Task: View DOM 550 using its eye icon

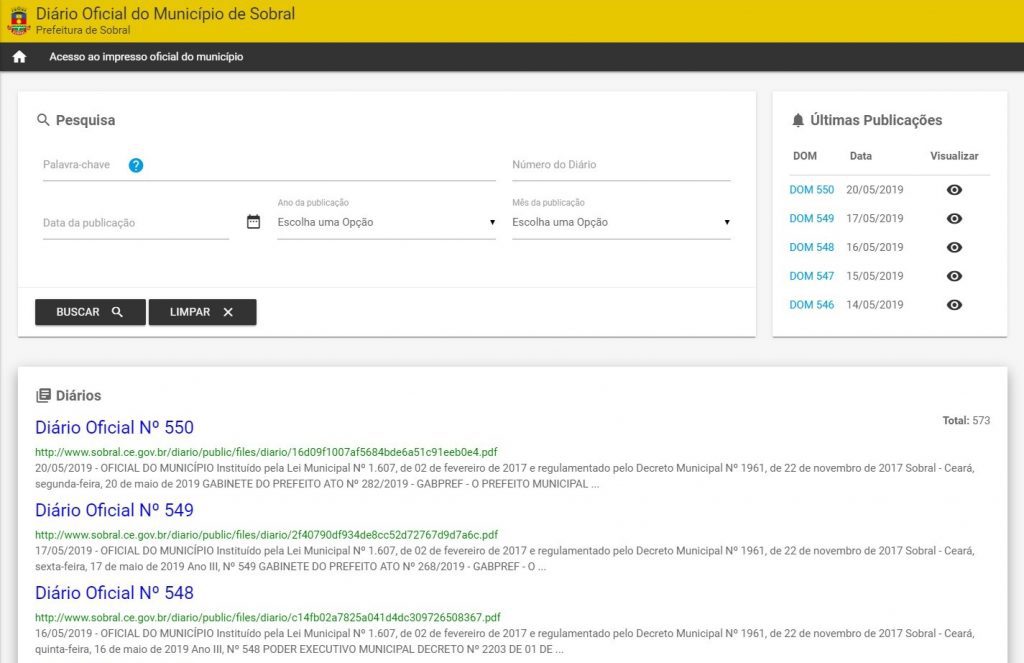Action: coord(954,190)
